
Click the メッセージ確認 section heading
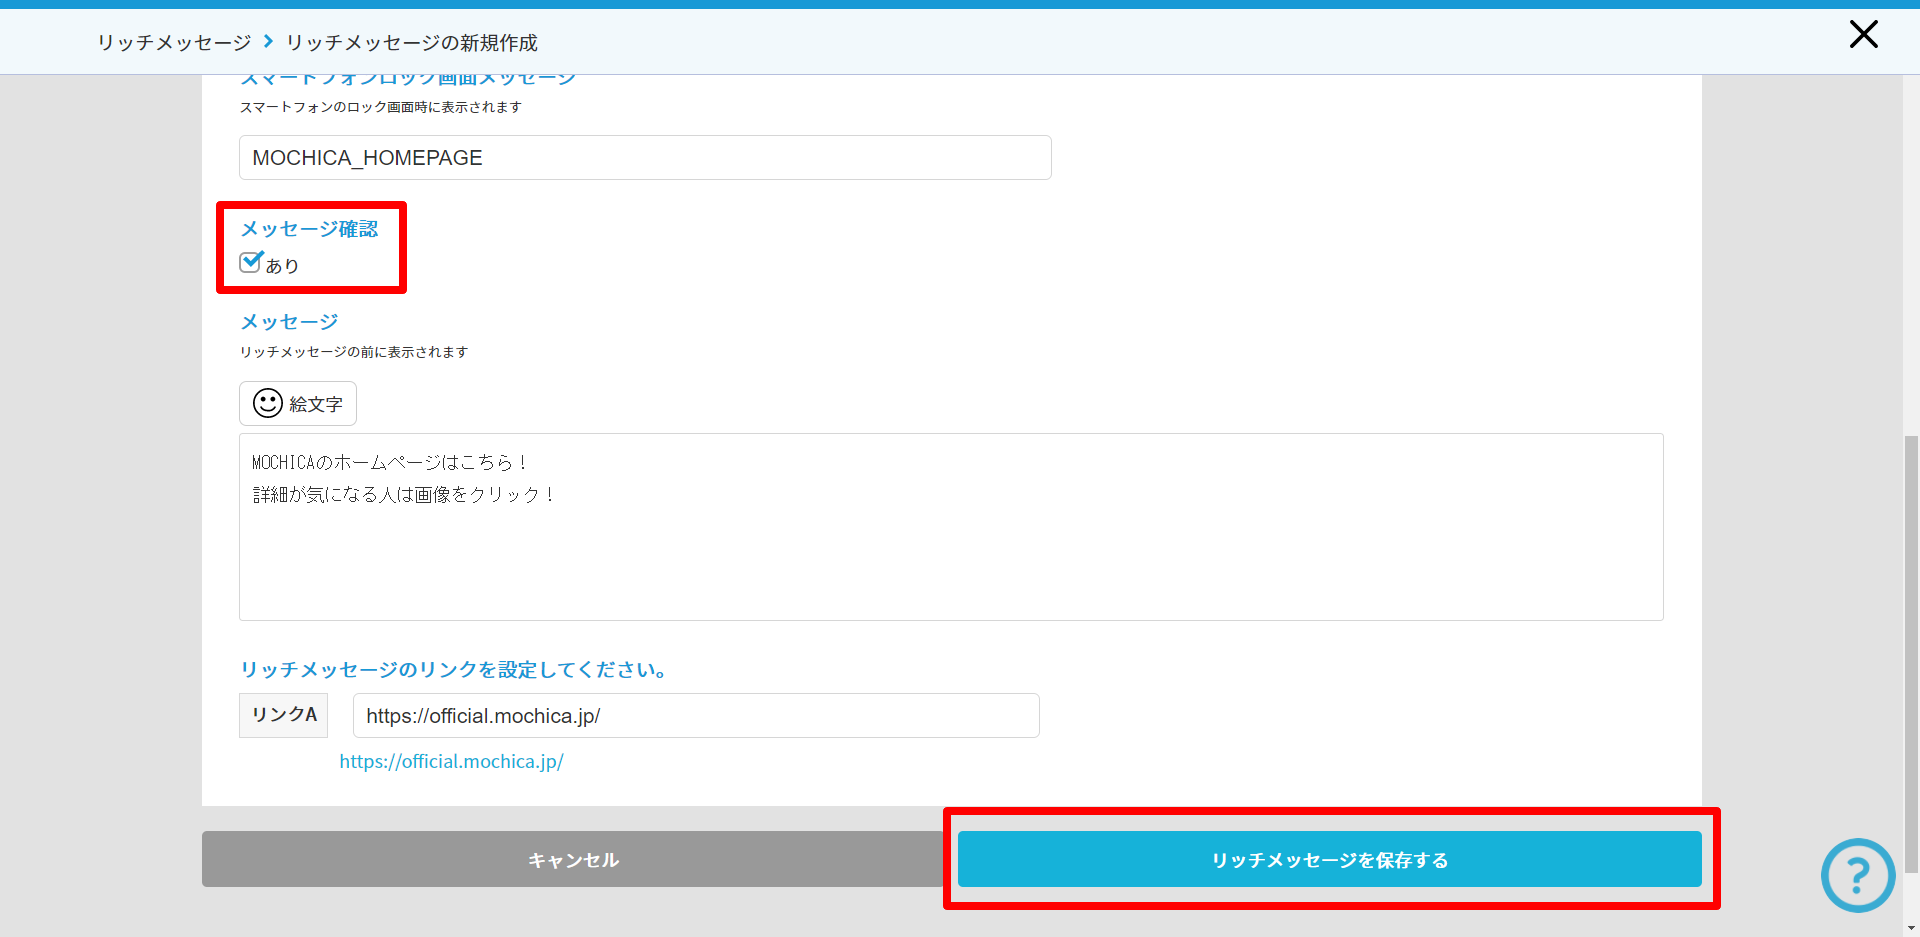tap(309, 229)
